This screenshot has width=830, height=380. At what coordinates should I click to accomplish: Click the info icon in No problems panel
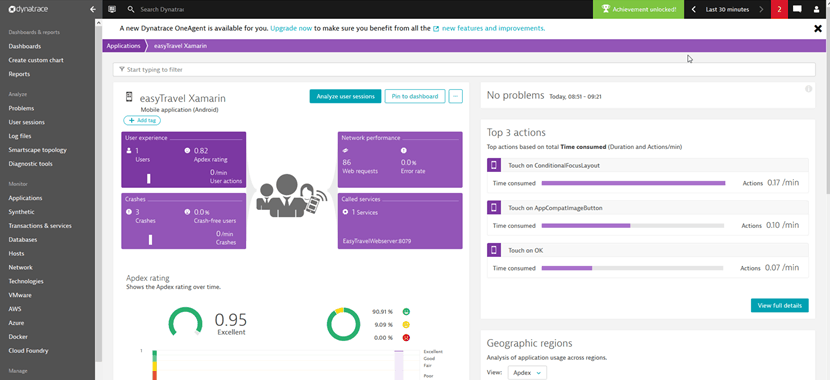[808, 89]
